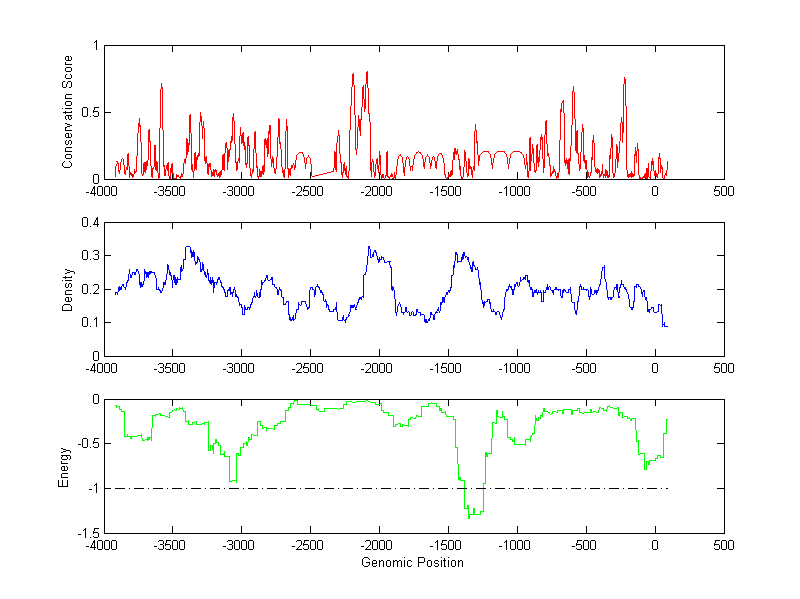The height and width of the screenshot is (599, 800).
Task: Click the blue density peak near -2050
Action: tap(369, 248)
